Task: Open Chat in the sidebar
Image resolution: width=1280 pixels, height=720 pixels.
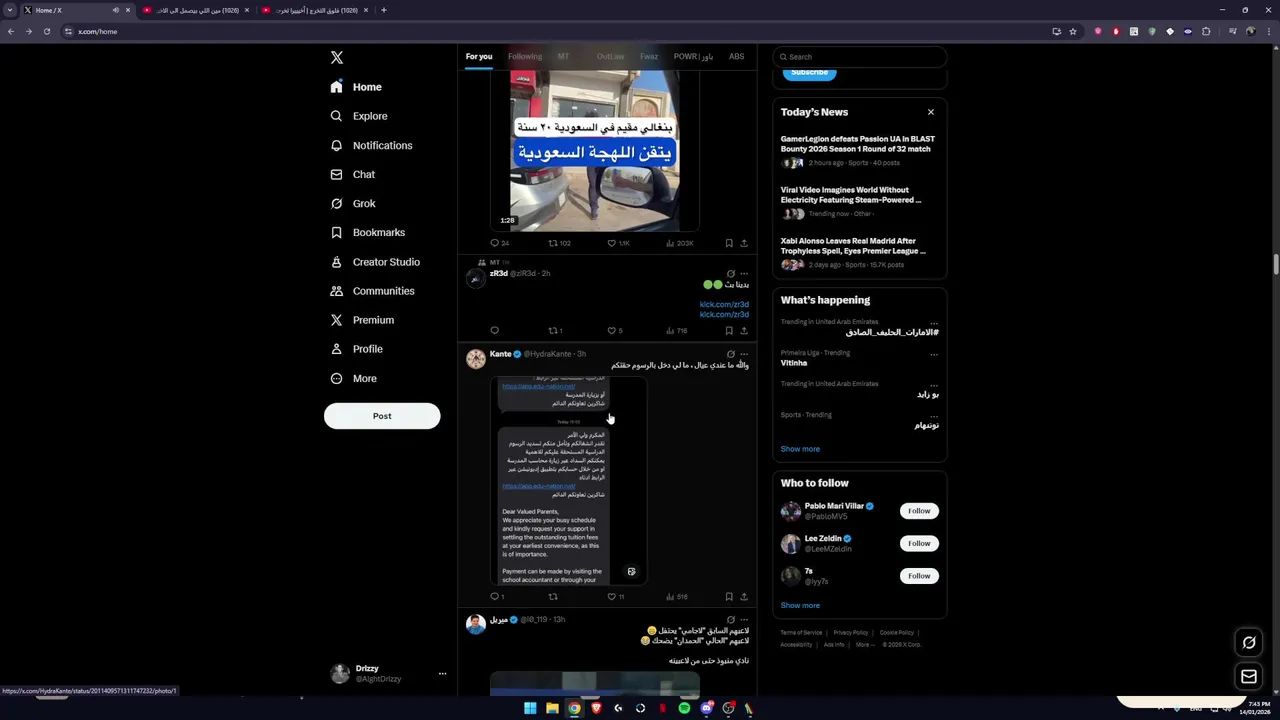Action: [x=353, y=174]
